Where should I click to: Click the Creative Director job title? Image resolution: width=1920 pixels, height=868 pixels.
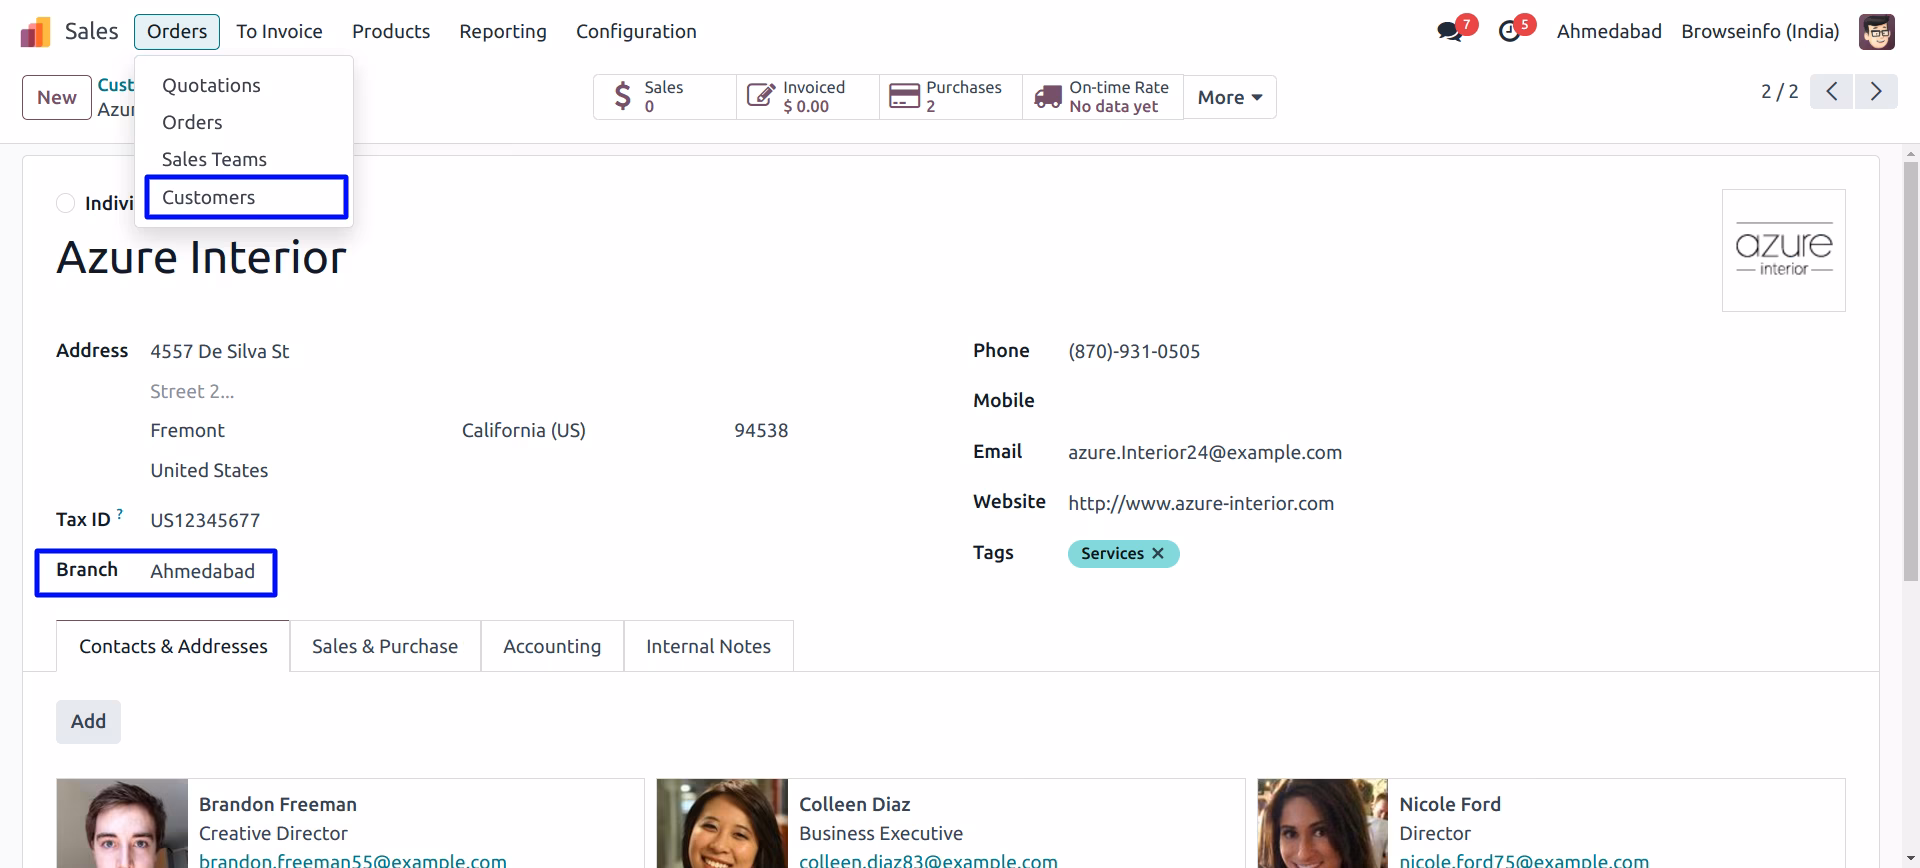tap(273, 833)
